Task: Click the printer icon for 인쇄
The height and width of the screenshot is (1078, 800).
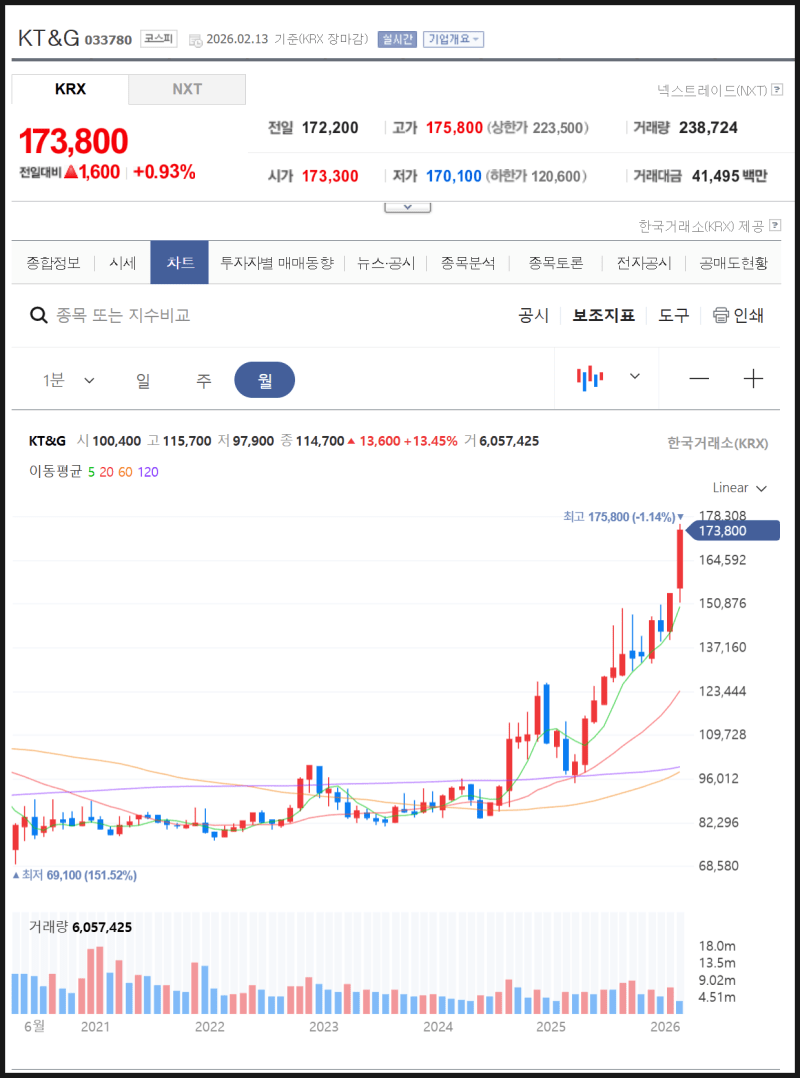Action: (720, 316)
